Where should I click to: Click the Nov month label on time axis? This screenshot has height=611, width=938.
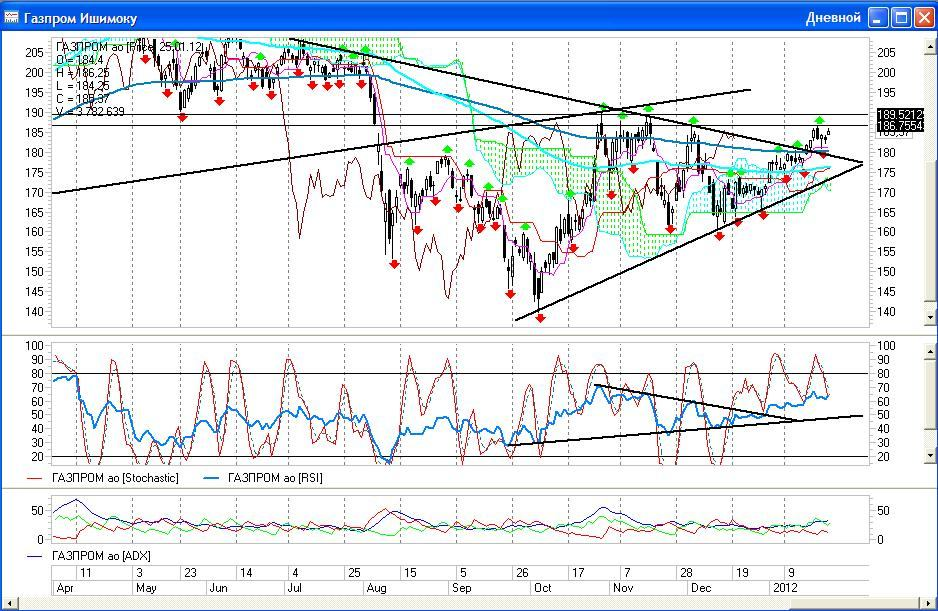[x=623, y=588]
